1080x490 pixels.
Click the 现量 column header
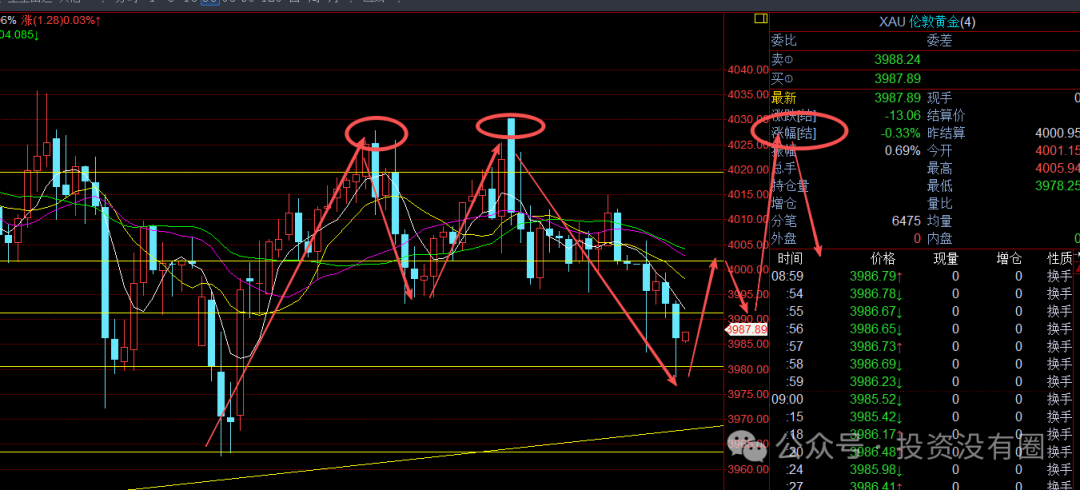point(946,258)
